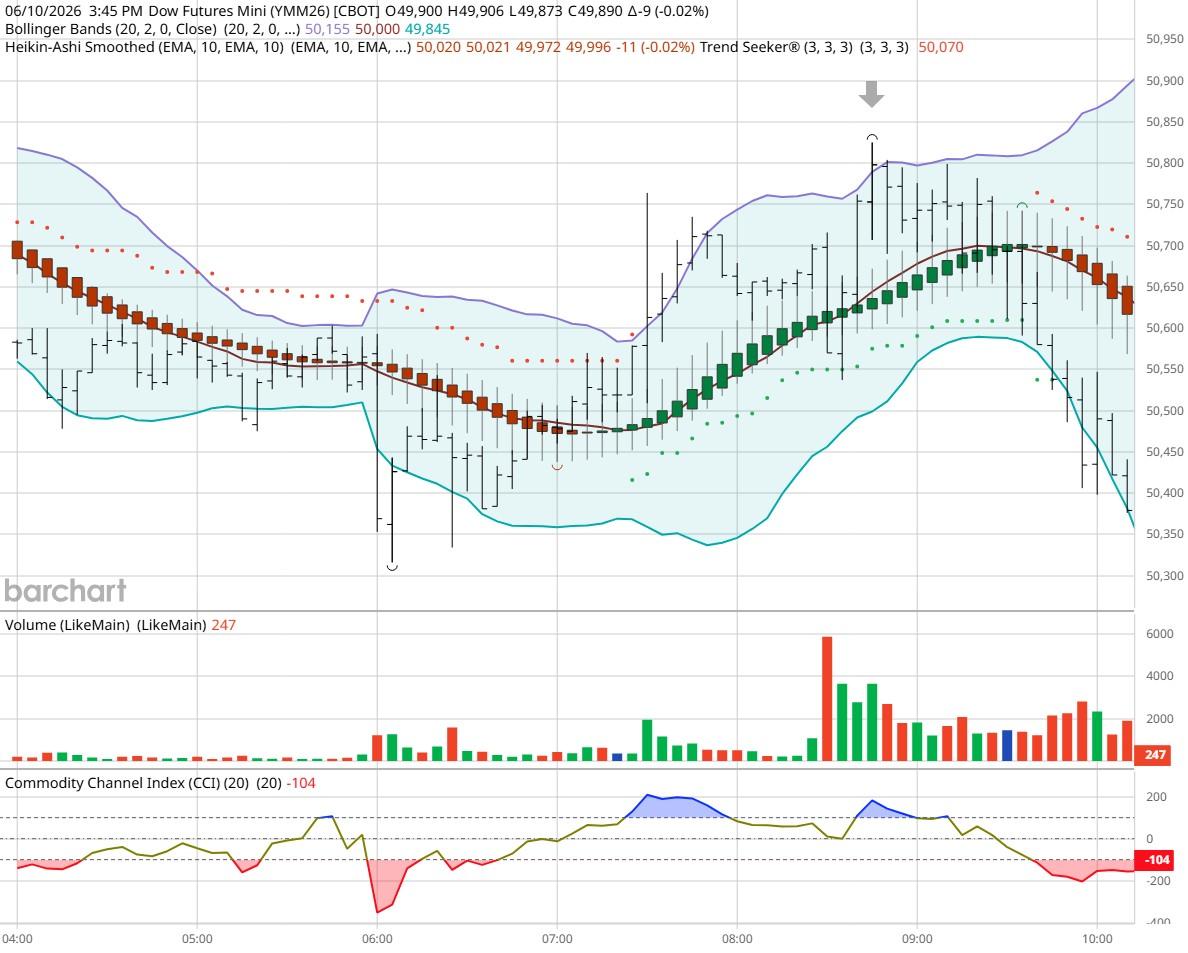Click the 6000 volume axis label
Screen dimensions: 1188x953
coord(1160,635)
